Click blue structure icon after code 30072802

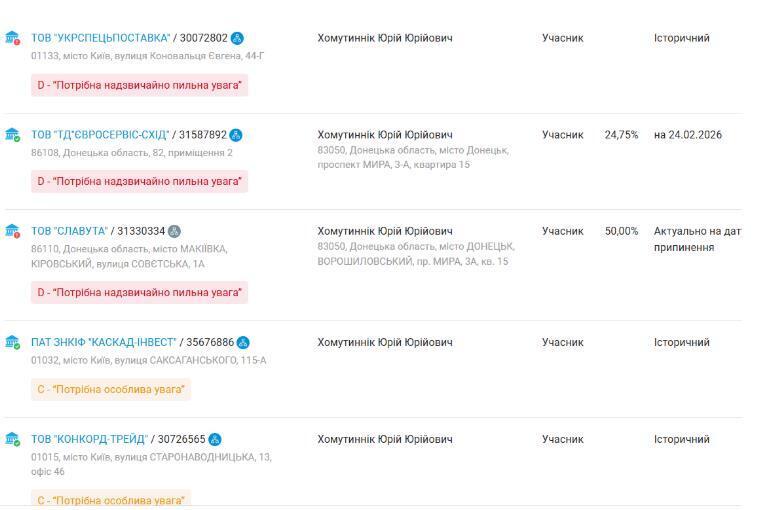point(237,38)
